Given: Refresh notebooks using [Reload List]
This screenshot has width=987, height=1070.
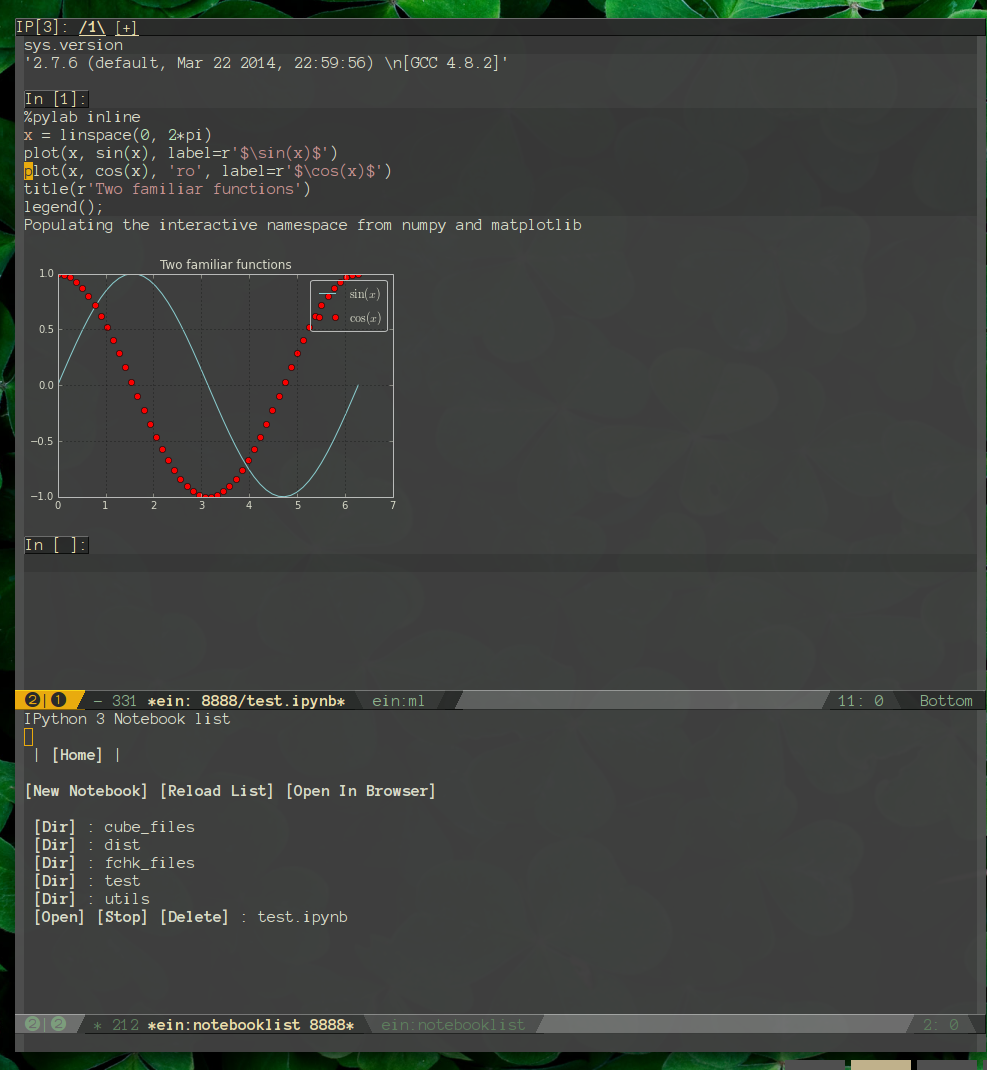Looking at the screenshot, I should [216, 791].
